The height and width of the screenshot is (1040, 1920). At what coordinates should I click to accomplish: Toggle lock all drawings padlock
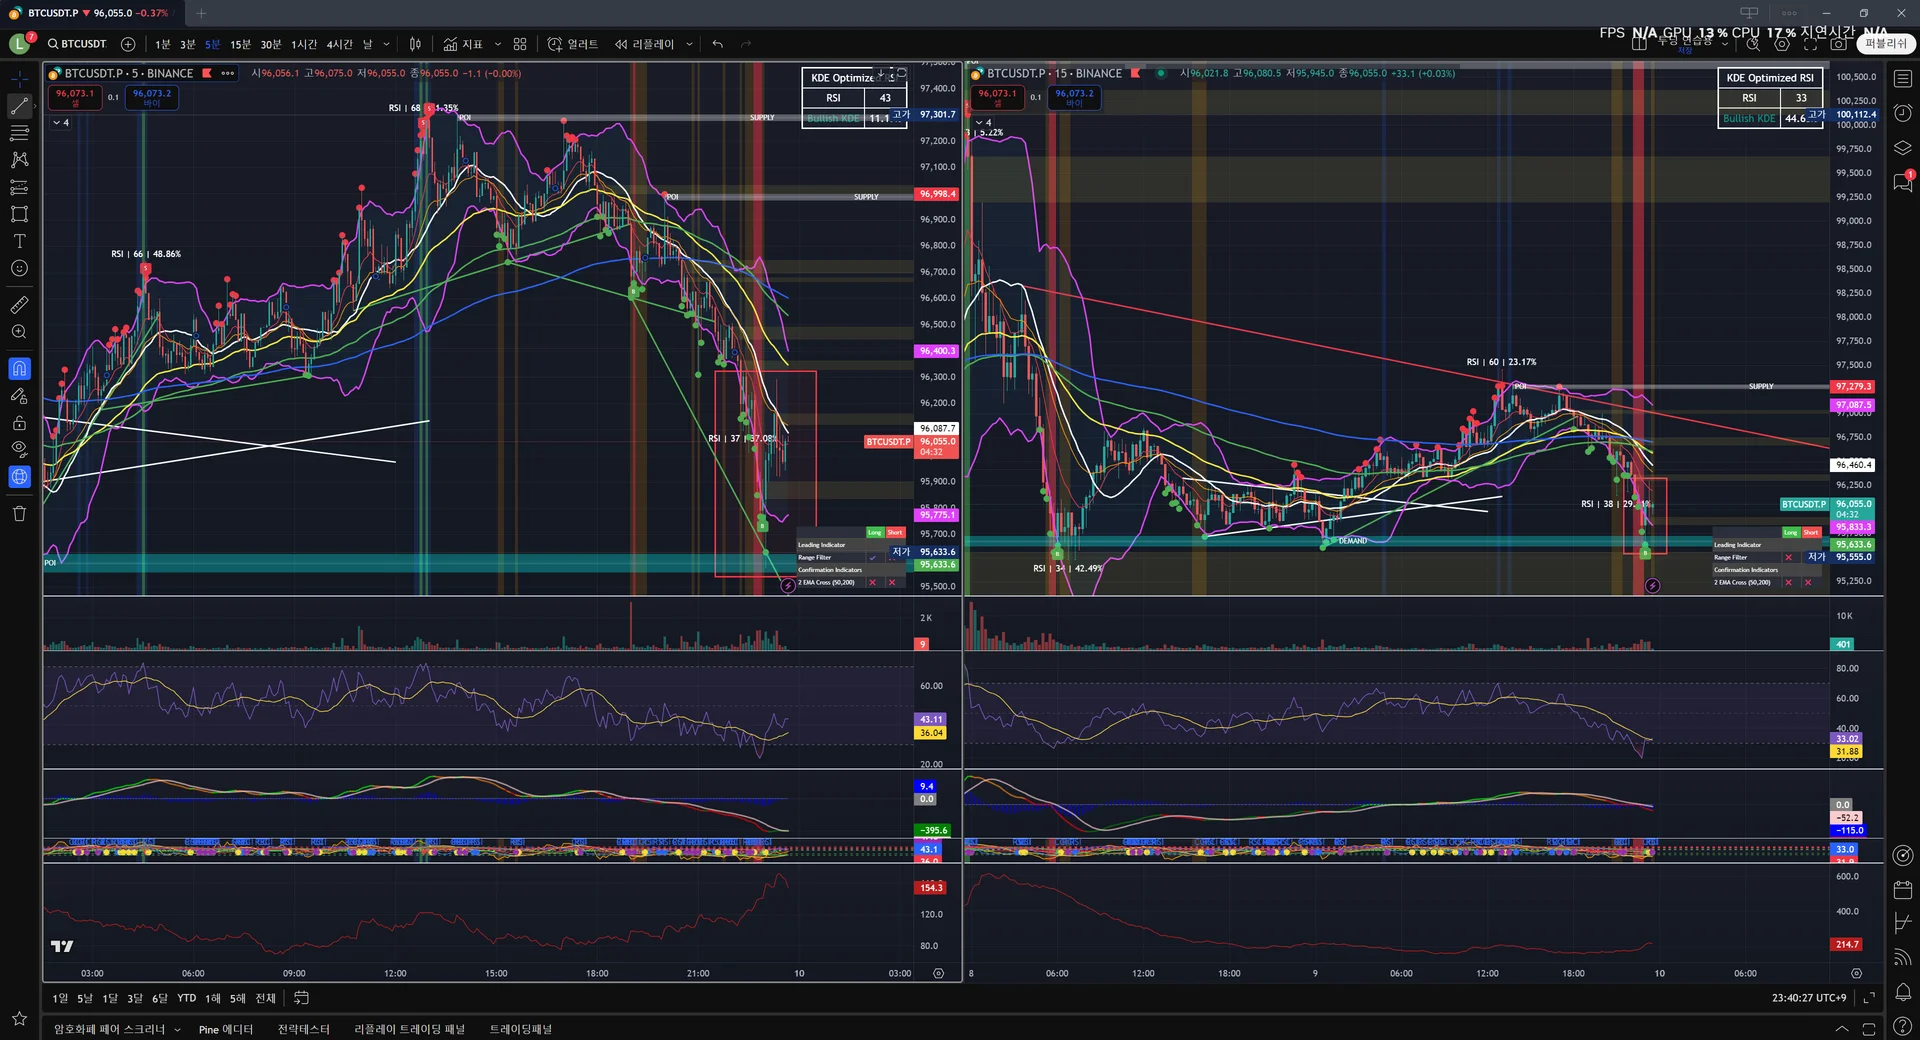(x=19, y=422)
